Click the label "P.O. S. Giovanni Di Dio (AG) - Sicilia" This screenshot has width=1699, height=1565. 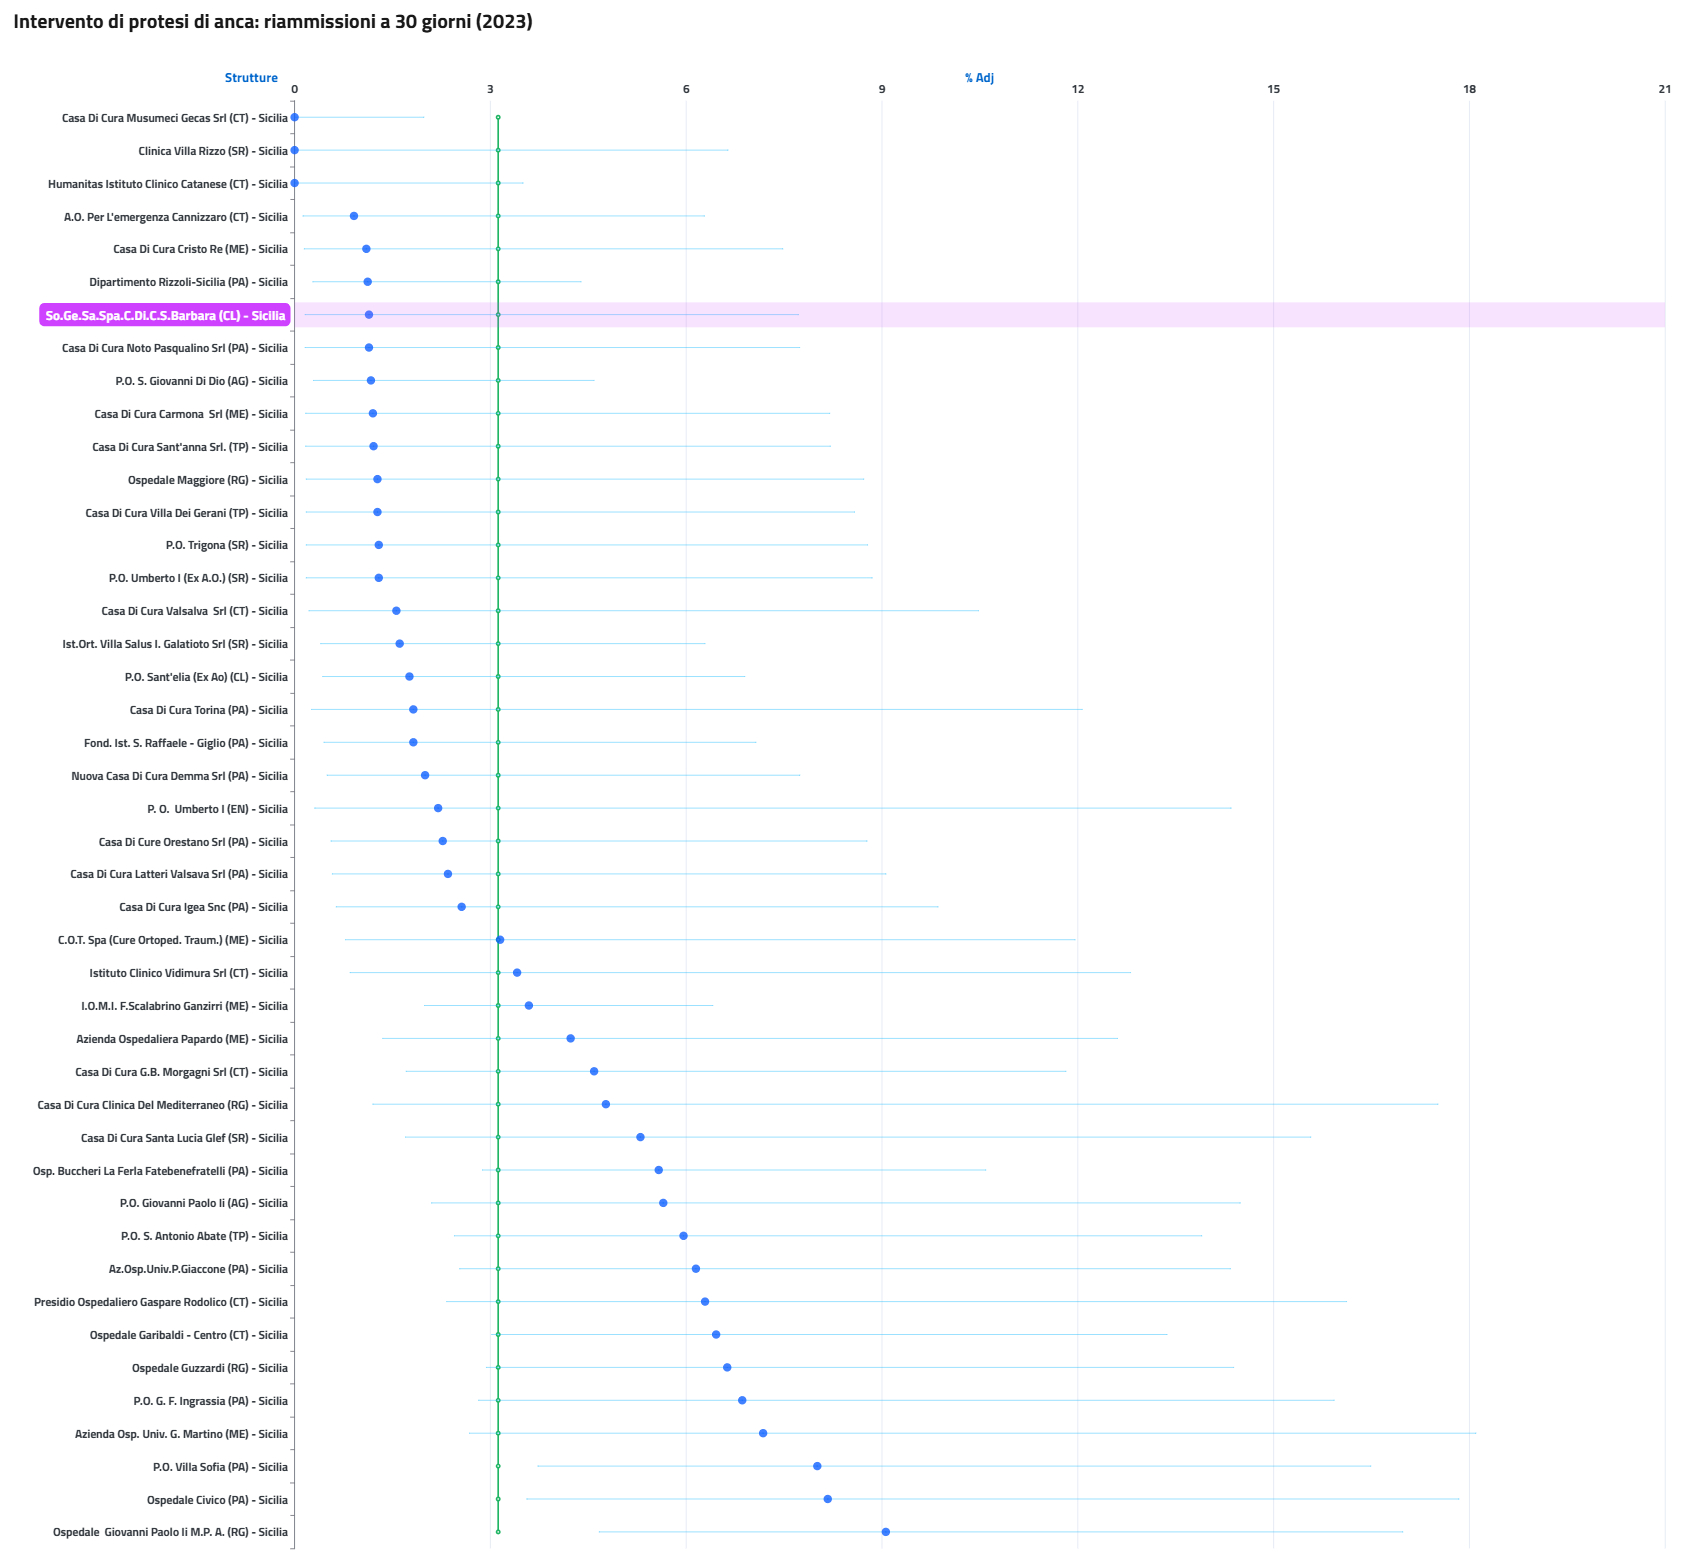point(202,381)
